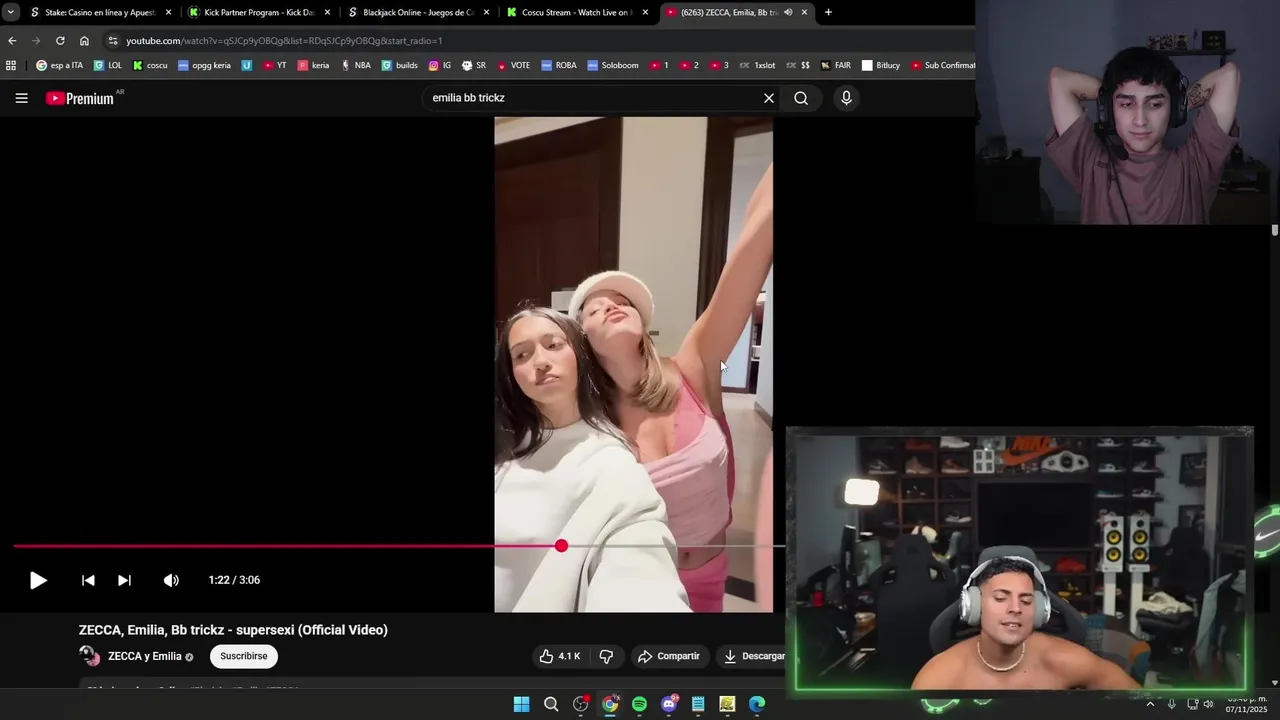1280x720 pixels.
Task: Mute the audio icon on YouTube tab
Action: [788, 12]
